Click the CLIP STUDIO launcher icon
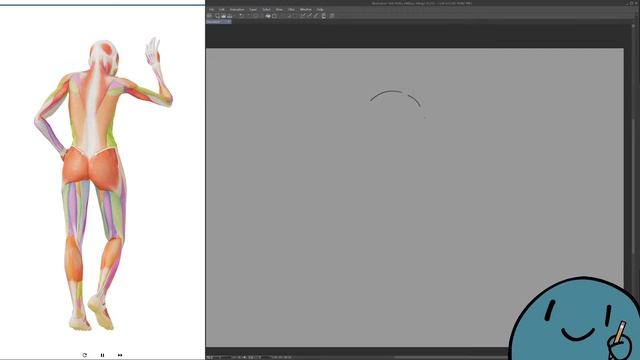 (209, 16)
